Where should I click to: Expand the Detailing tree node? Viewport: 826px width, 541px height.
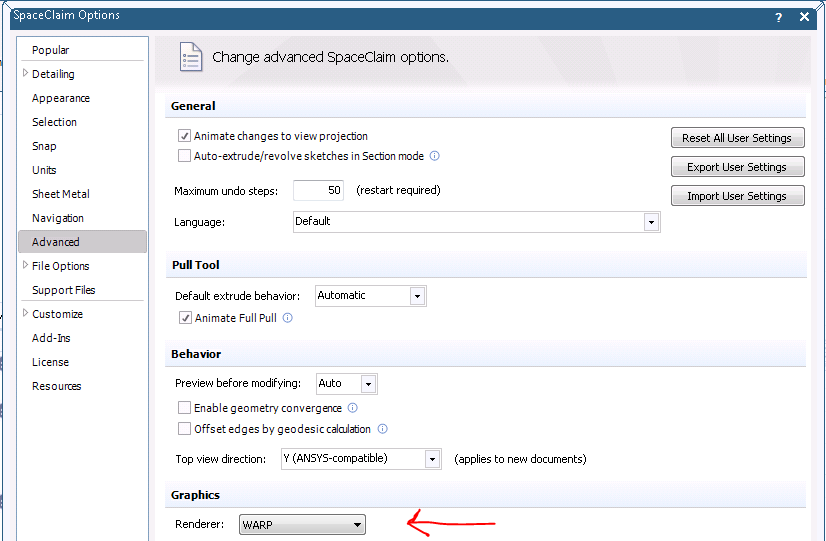(25, 73)
